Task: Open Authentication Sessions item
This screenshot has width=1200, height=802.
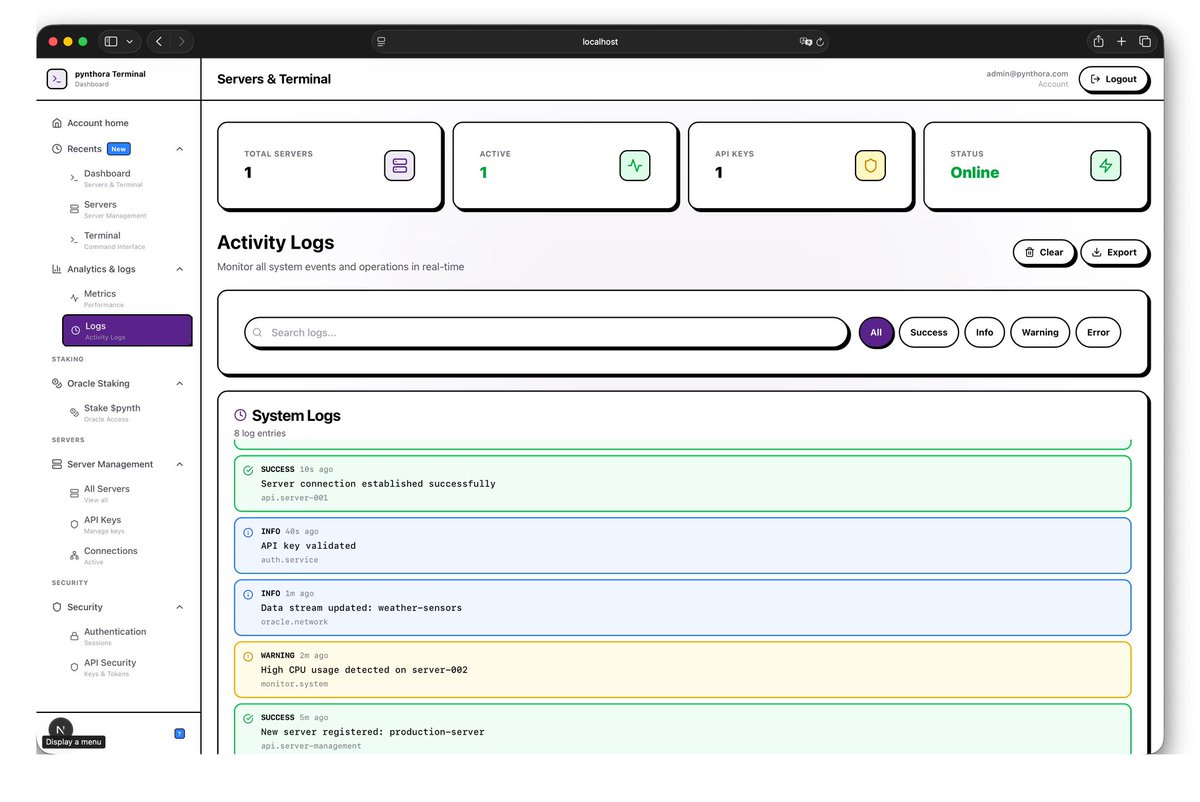Action: [x=127, y=637]
